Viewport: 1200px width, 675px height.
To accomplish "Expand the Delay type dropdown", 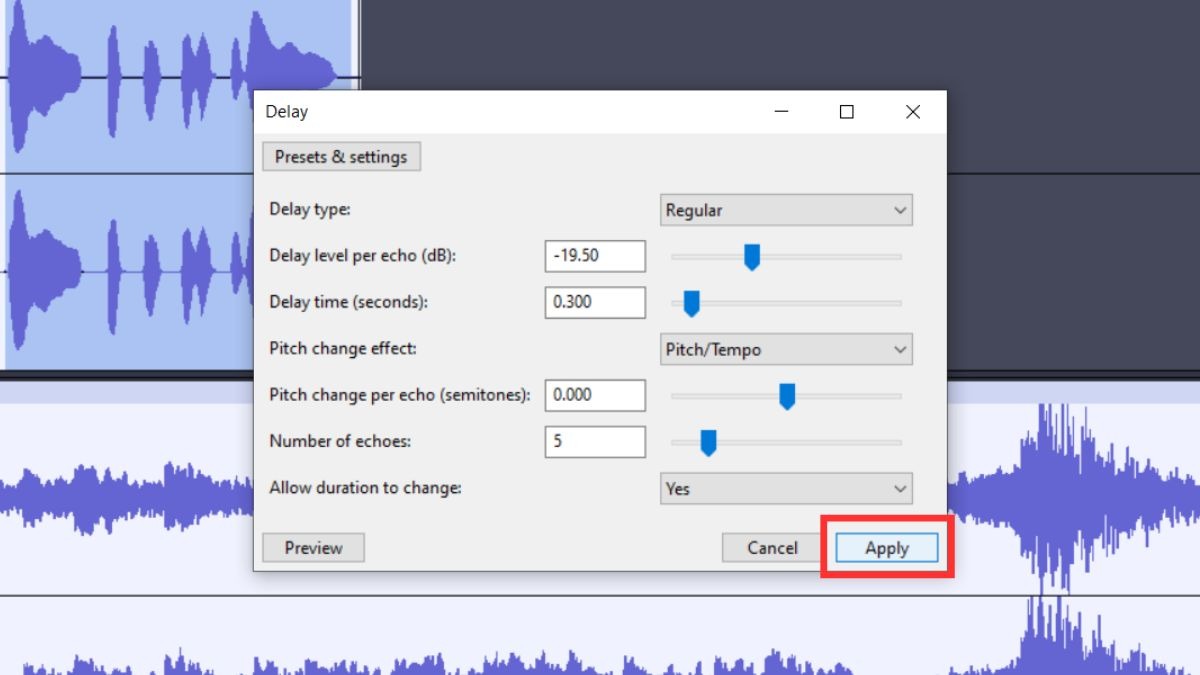I will coord(786,210).
